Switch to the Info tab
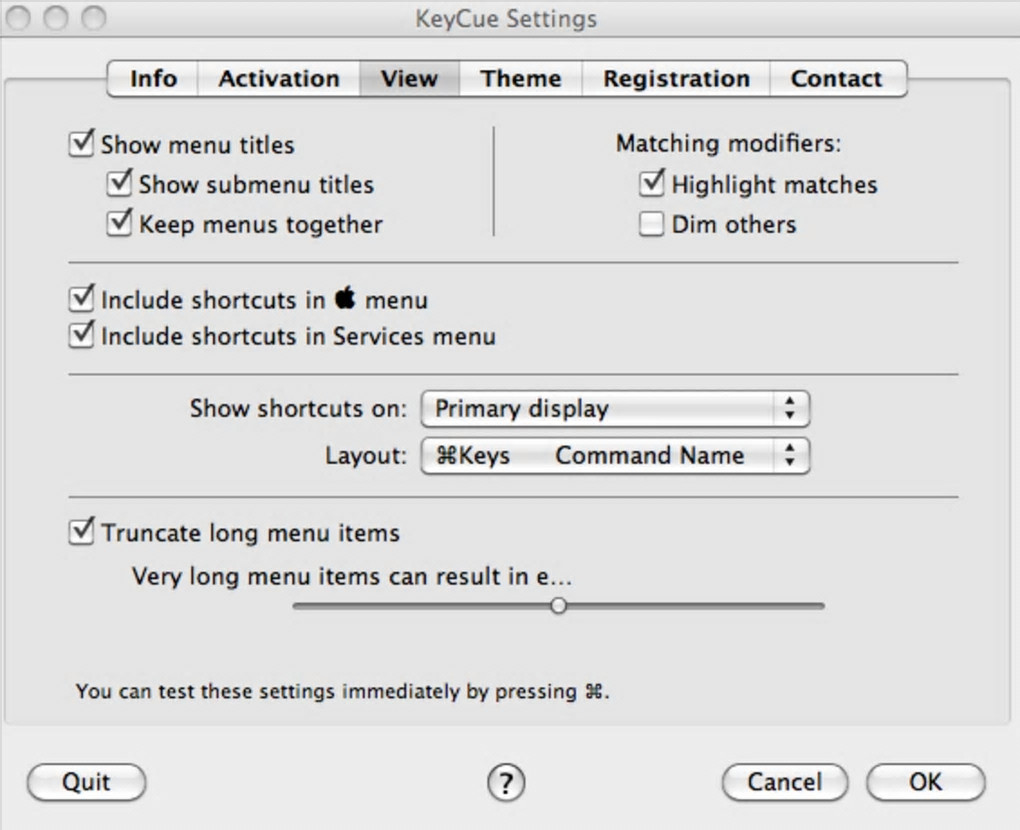This screenshot has width=1020, height=830. coord(153,79)
